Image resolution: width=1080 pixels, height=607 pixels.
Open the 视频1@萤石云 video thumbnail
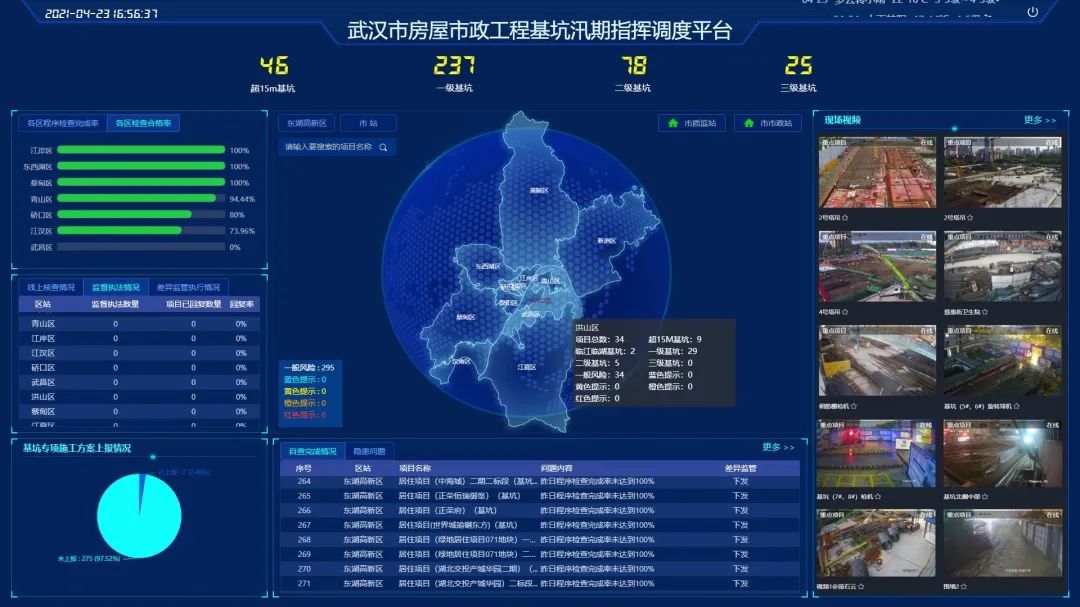tap(877, 543)
